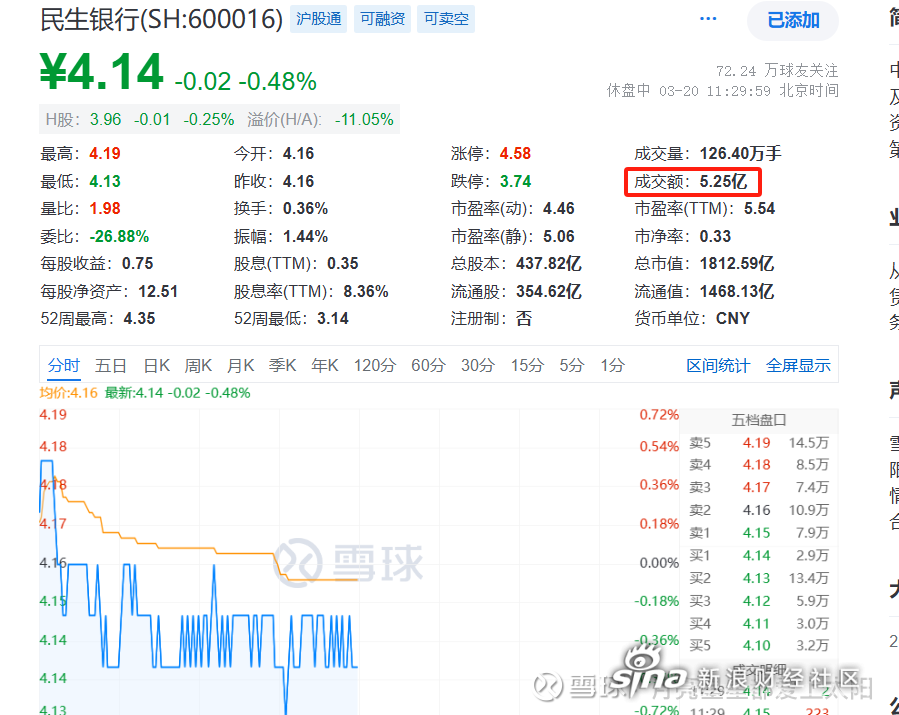This screenshot has height=715, width=899.
Task: Click the 买1 order row at 4.14
Action: coord(759,556)
